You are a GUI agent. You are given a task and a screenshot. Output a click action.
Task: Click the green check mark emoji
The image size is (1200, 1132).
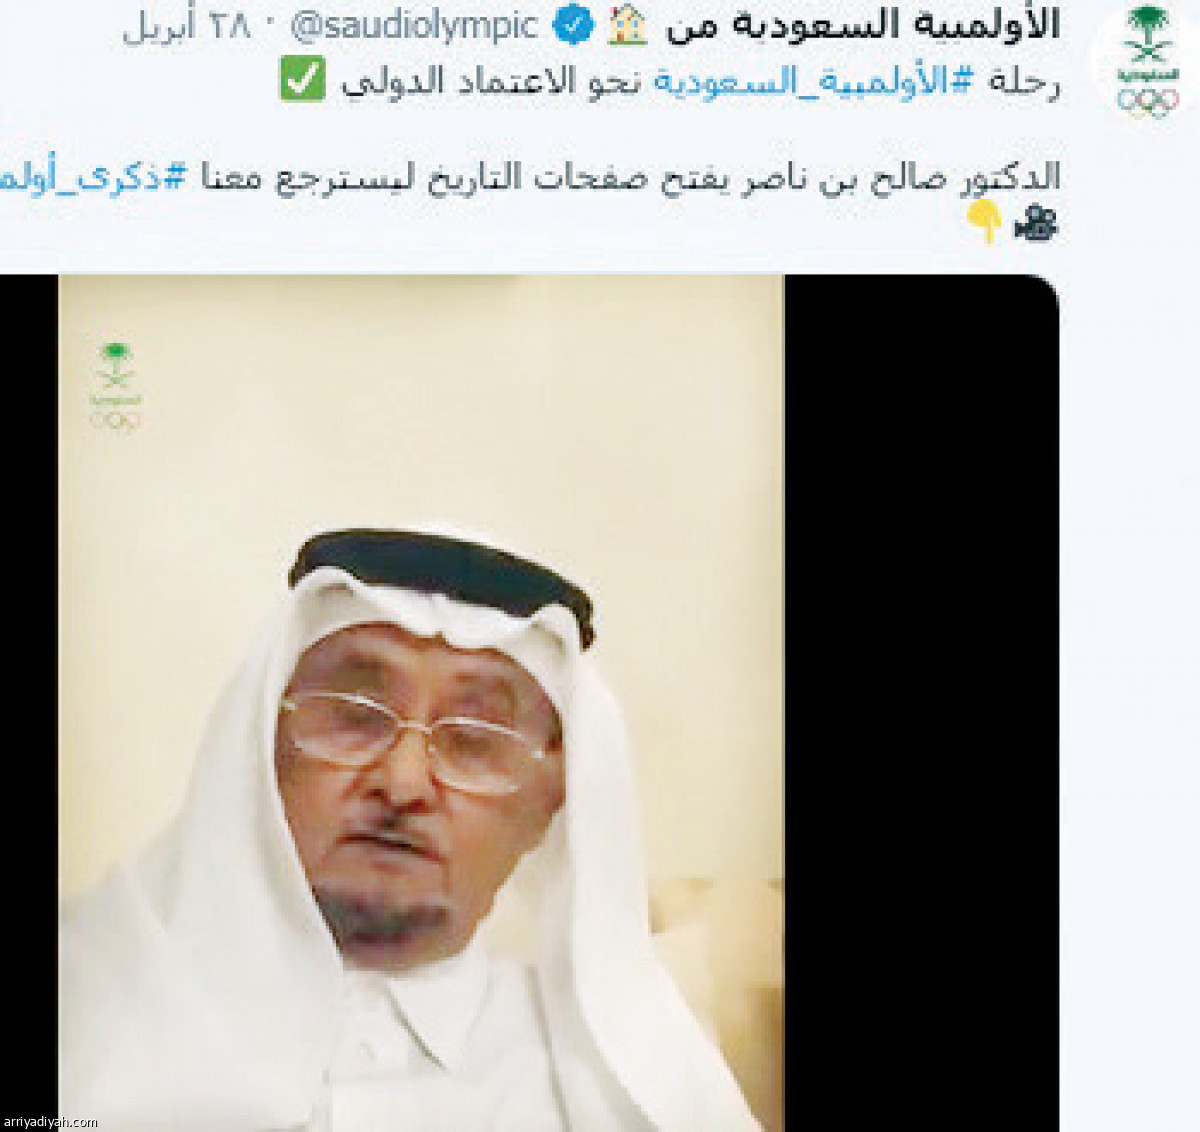click(302, 79)
